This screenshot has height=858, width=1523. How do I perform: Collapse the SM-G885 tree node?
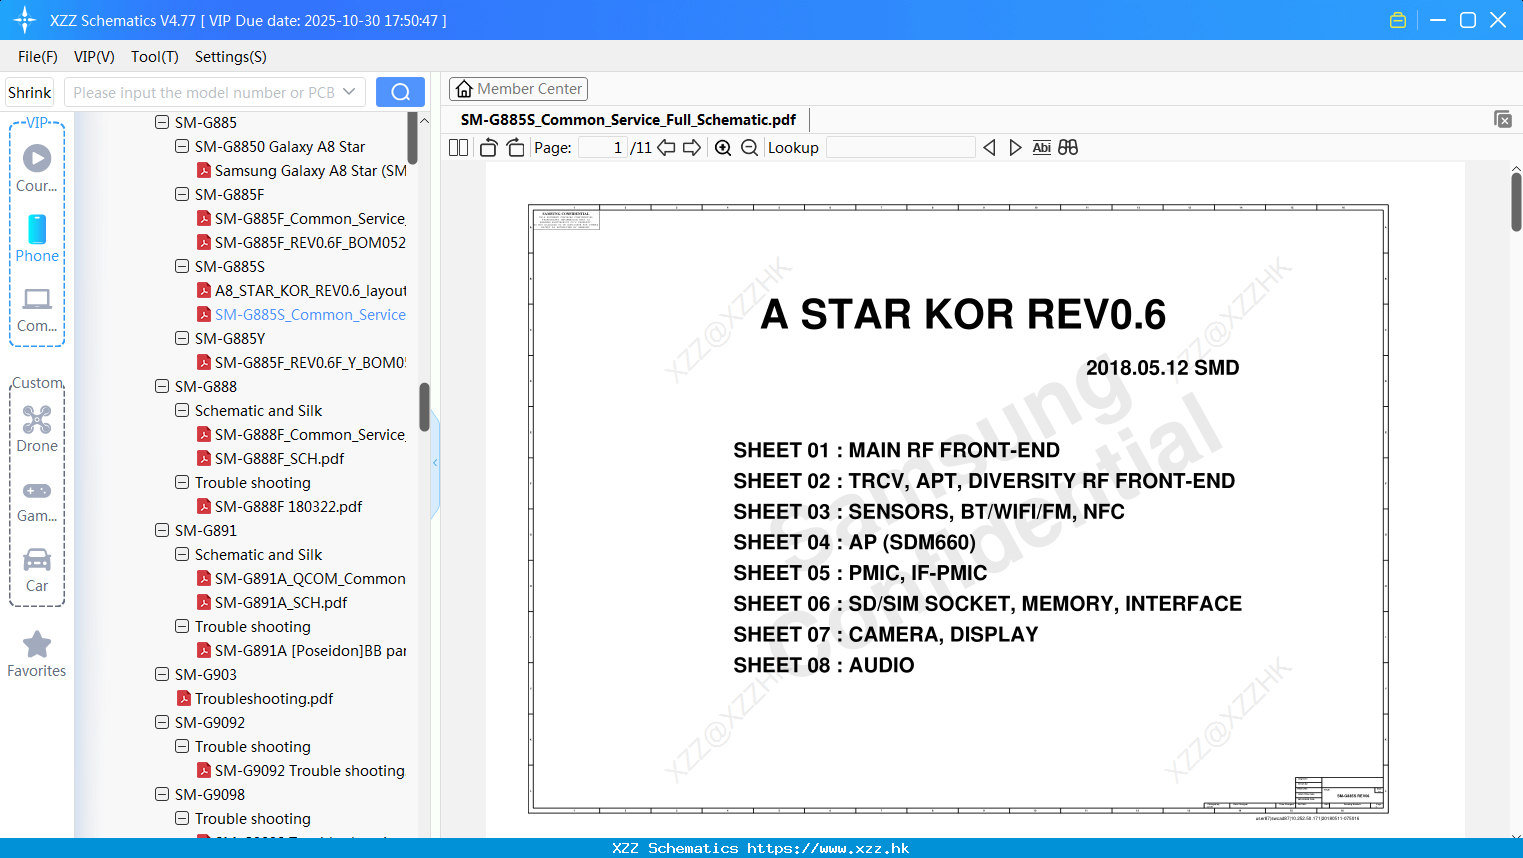(162, 122)
